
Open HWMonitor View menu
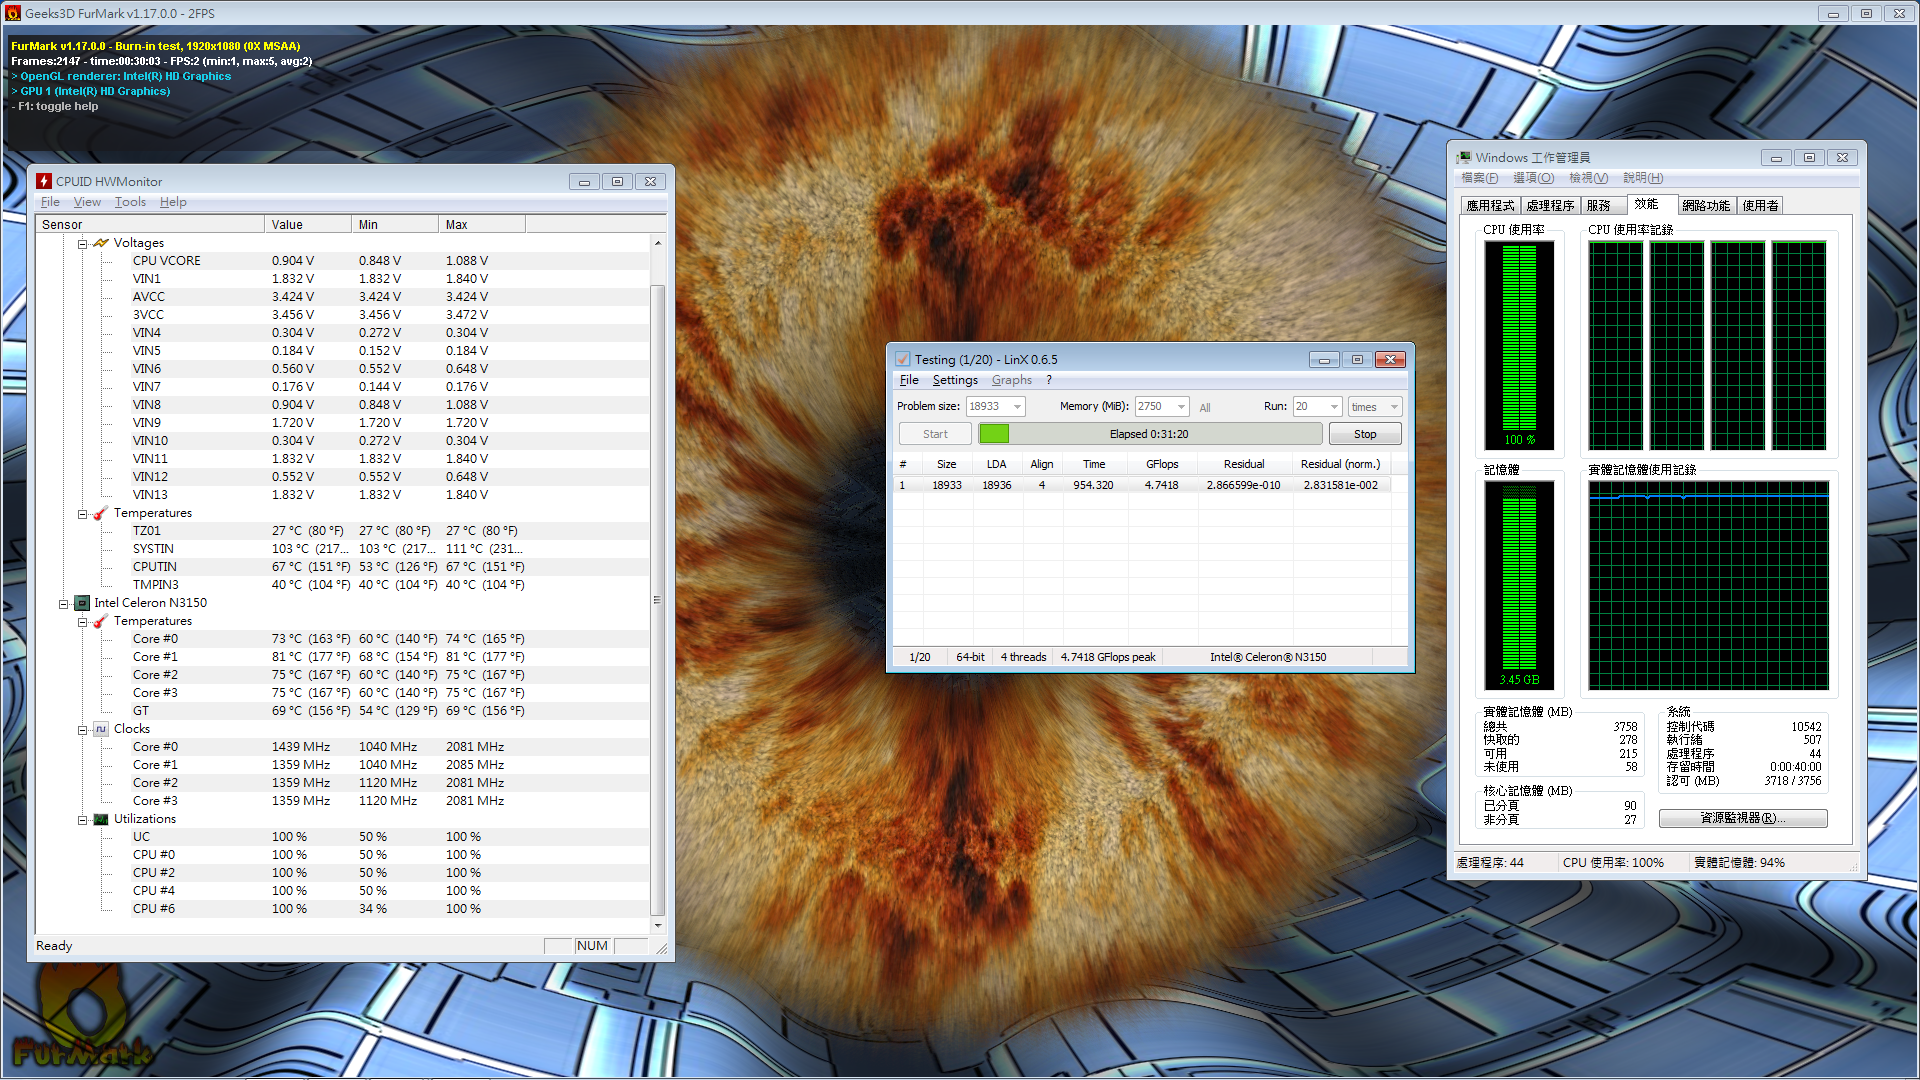(87, 202)
